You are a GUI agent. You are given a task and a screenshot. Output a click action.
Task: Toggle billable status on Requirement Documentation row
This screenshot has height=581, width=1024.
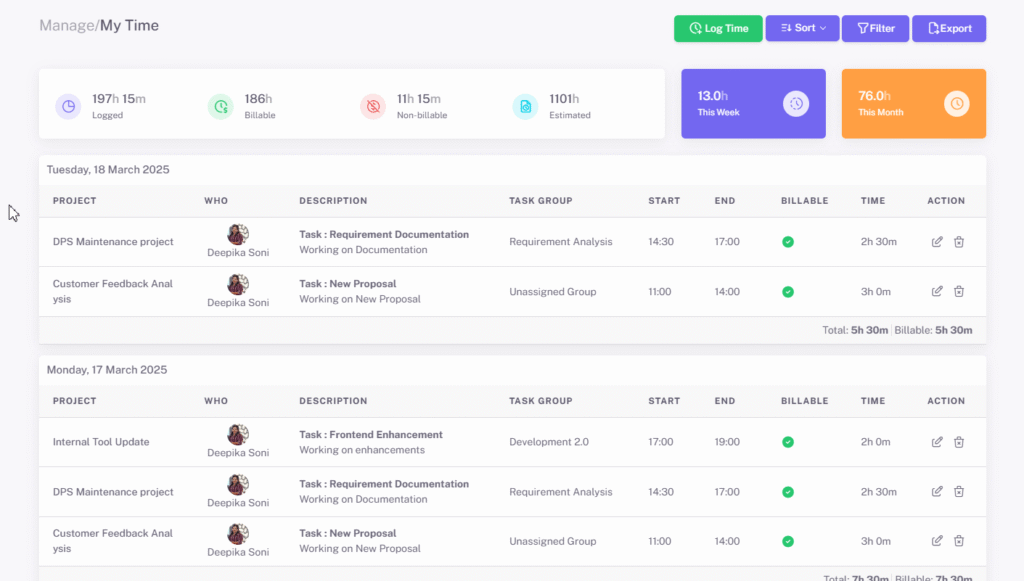pyautogui.click(x=788, y=241)
